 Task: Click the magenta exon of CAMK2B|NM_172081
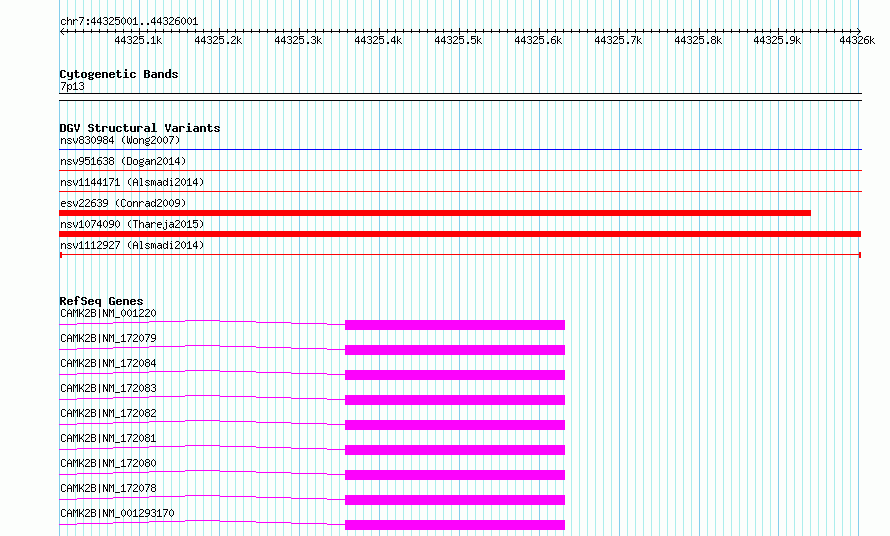455,450
